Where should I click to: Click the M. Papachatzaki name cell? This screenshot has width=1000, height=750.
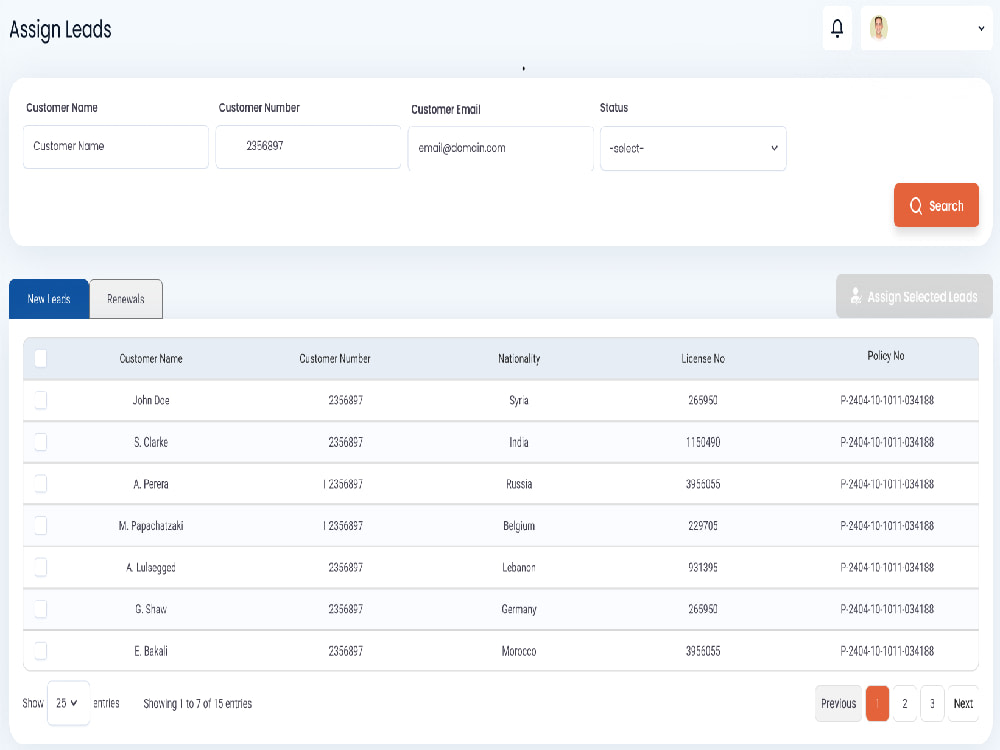[x=151, y=526]
